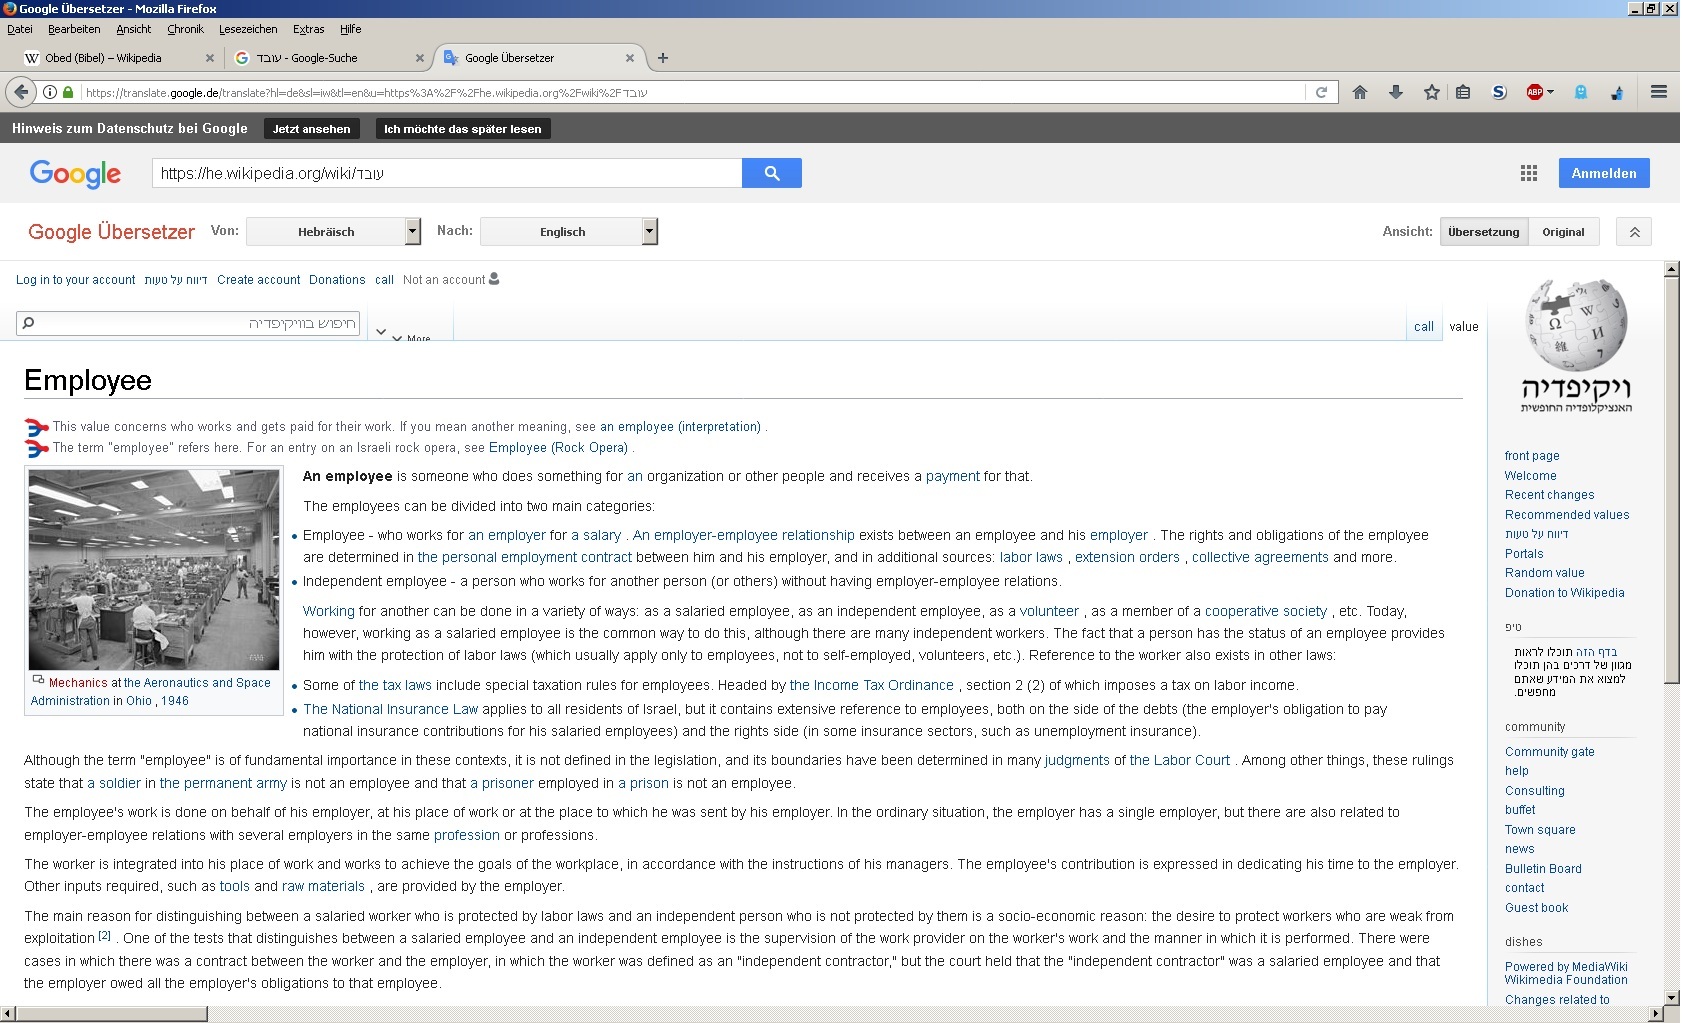Click Ich möchte das später lesen button
This screenshot has height=1023, width=1682.
coord(463,128)
